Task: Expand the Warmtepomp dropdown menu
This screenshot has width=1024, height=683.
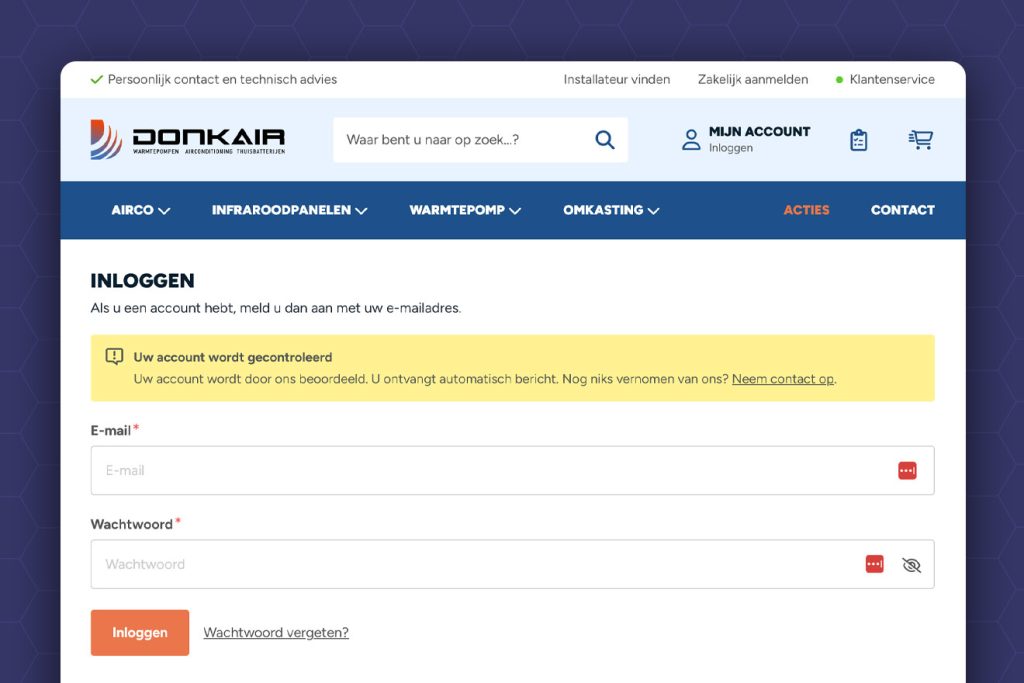Action: click(x=465, y=210)
